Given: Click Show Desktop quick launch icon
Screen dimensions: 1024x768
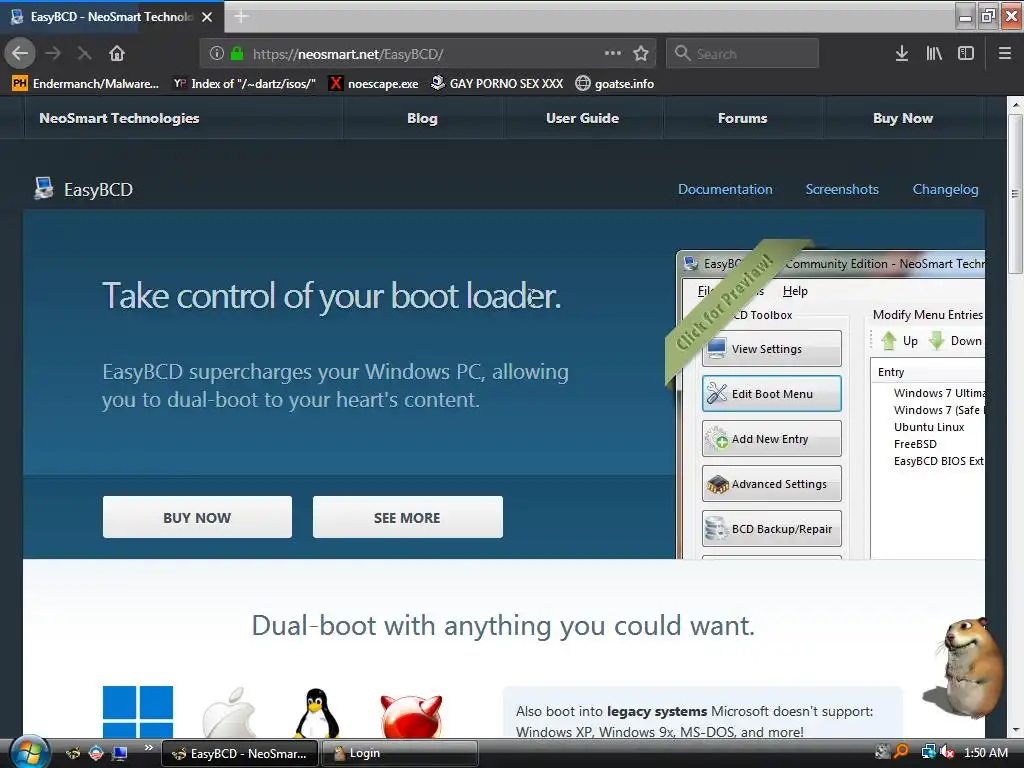Looking at the screenshot, I should (120, 754).
